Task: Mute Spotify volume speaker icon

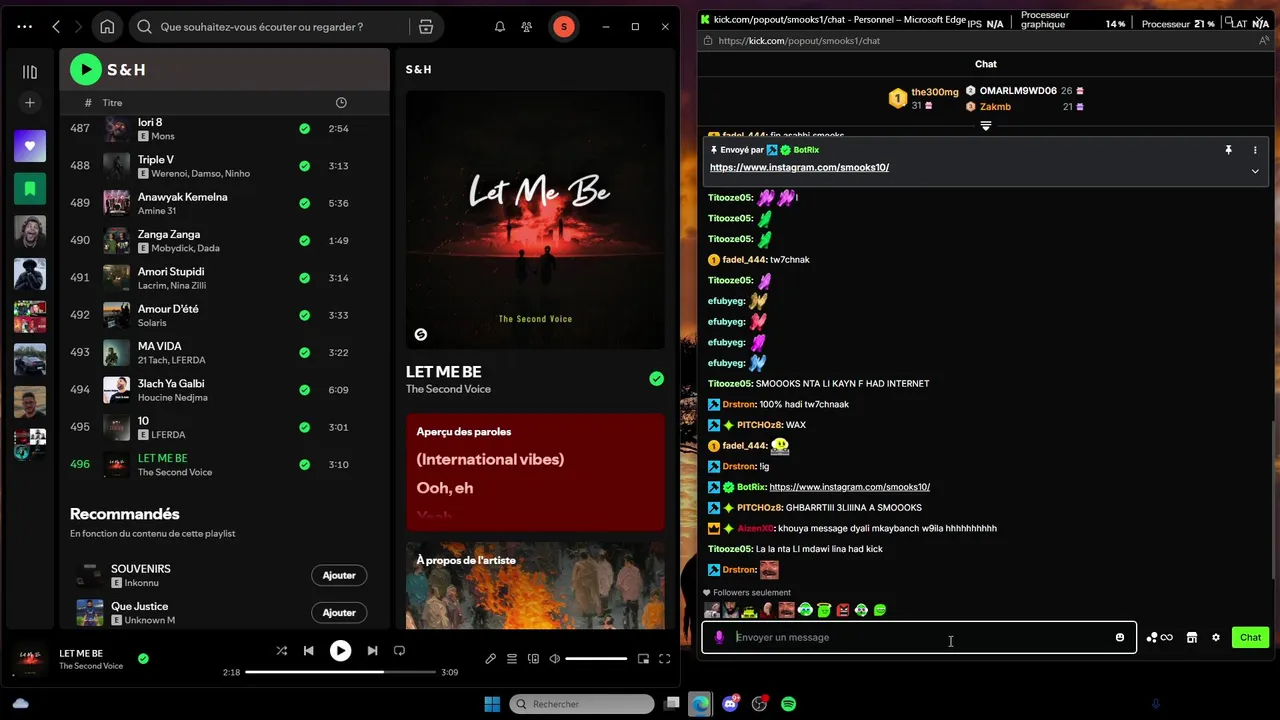Action: point(555,659)
